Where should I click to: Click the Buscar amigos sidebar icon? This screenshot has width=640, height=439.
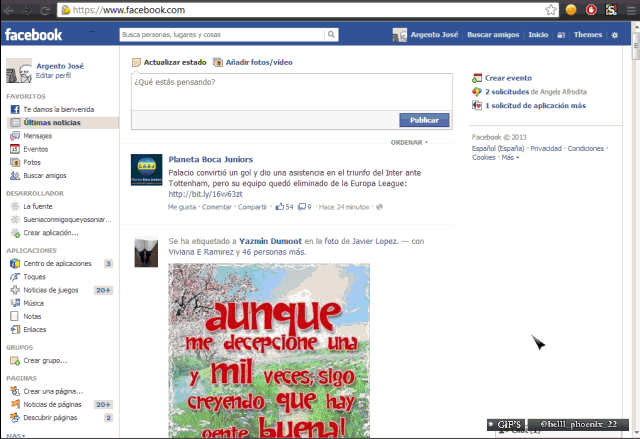point(15,175)
